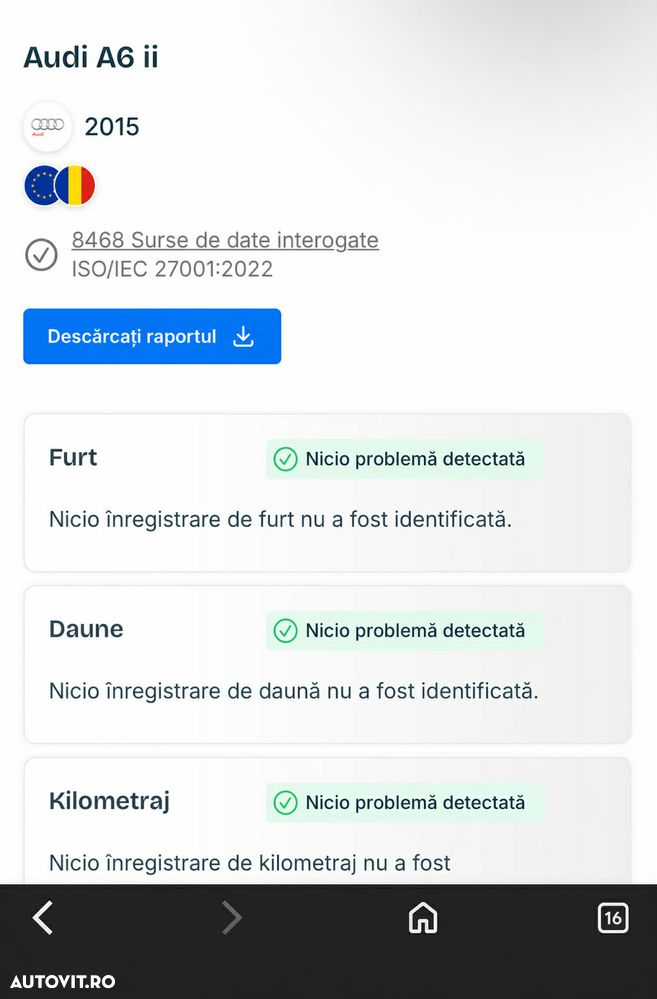Tap the European Union flag icon
This screenshot has height=999, width=657.
coord(44,186)
